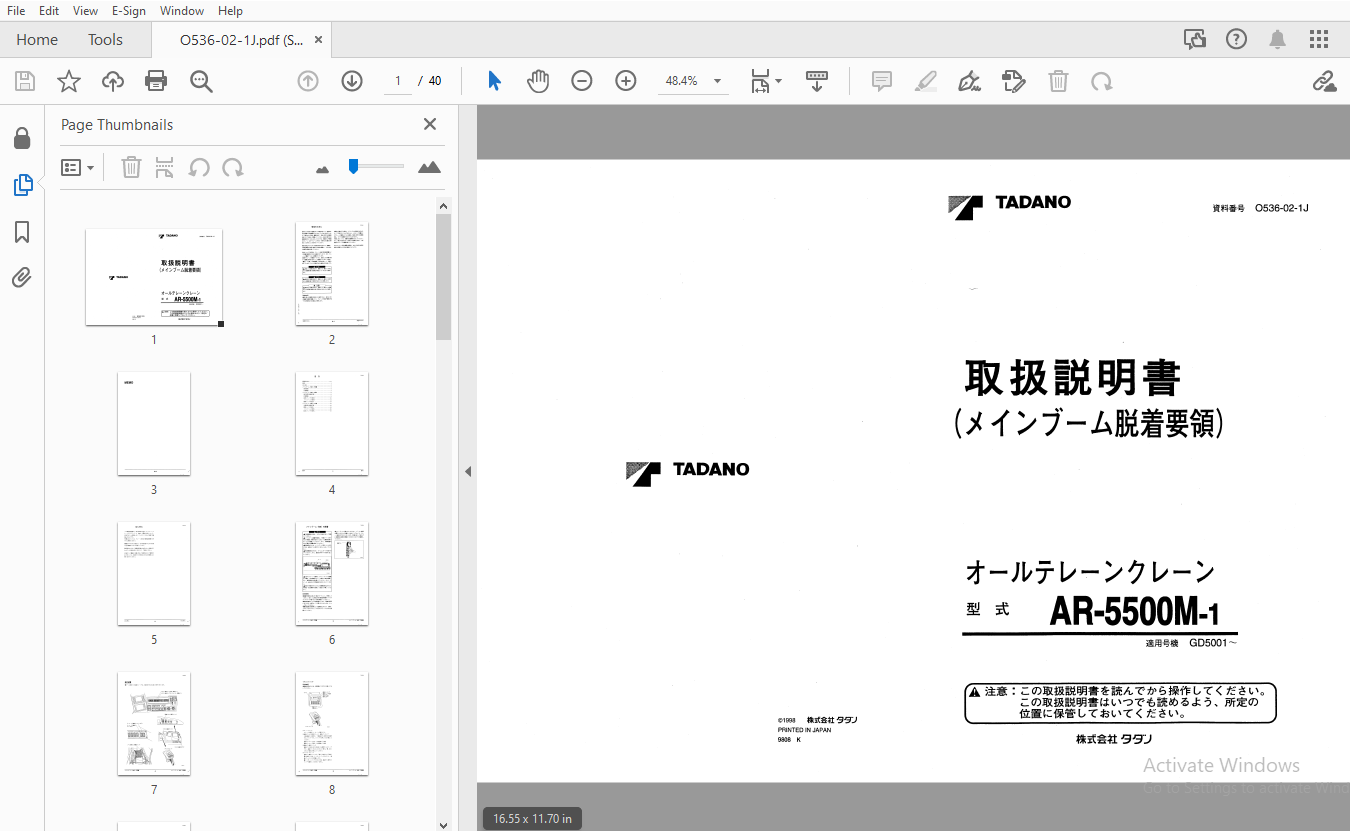The width and height of the screenshot is (1350, 831).
Task: Open the chat help icon in the top bar
Action: coord(1195,40)
